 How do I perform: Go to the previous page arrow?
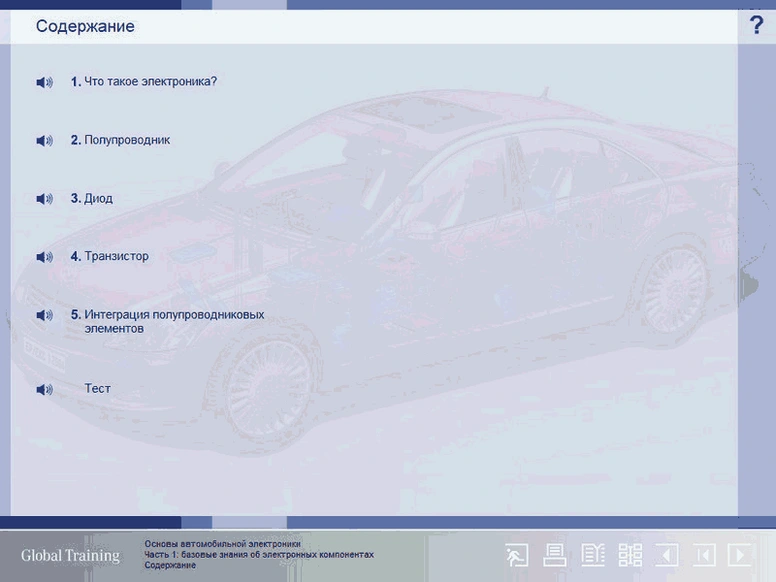(x=667, y=555)
